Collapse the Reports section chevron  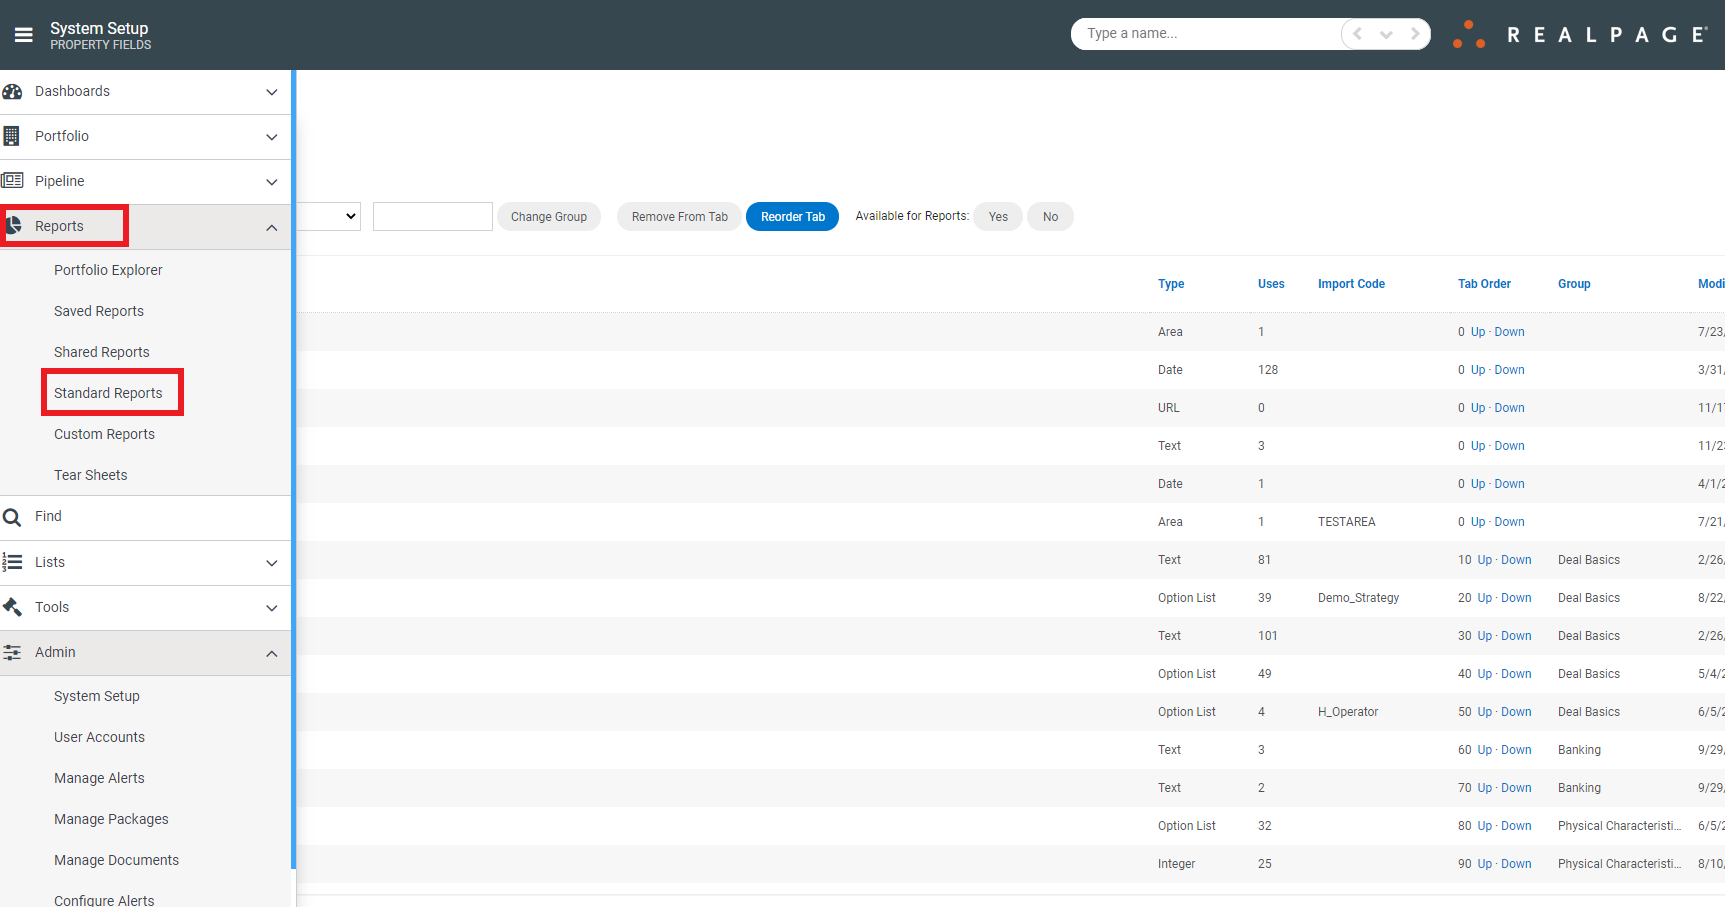[271, 227]
